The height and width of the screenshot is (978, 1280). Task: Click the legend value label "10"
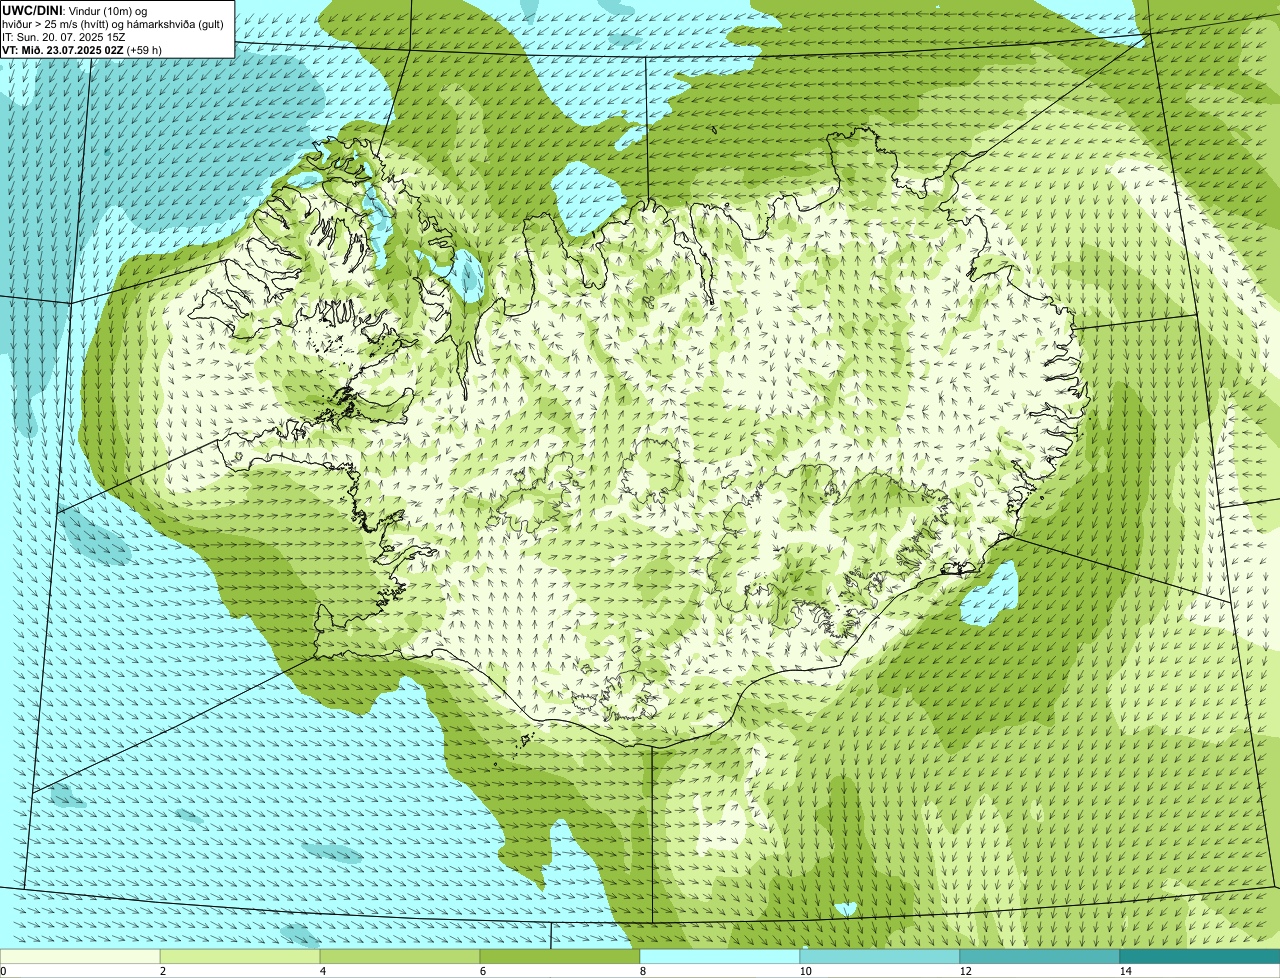(805, 971)
